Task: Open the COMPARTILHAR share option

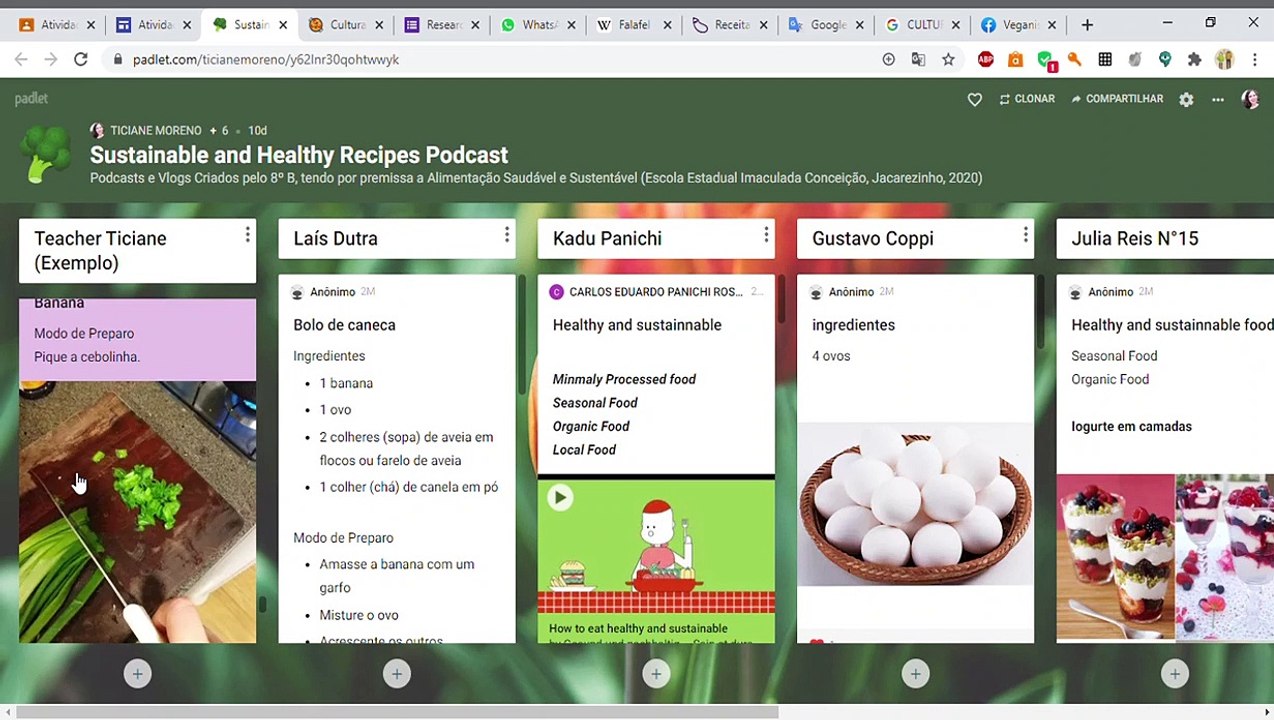Action: (x=1117, y=99)
